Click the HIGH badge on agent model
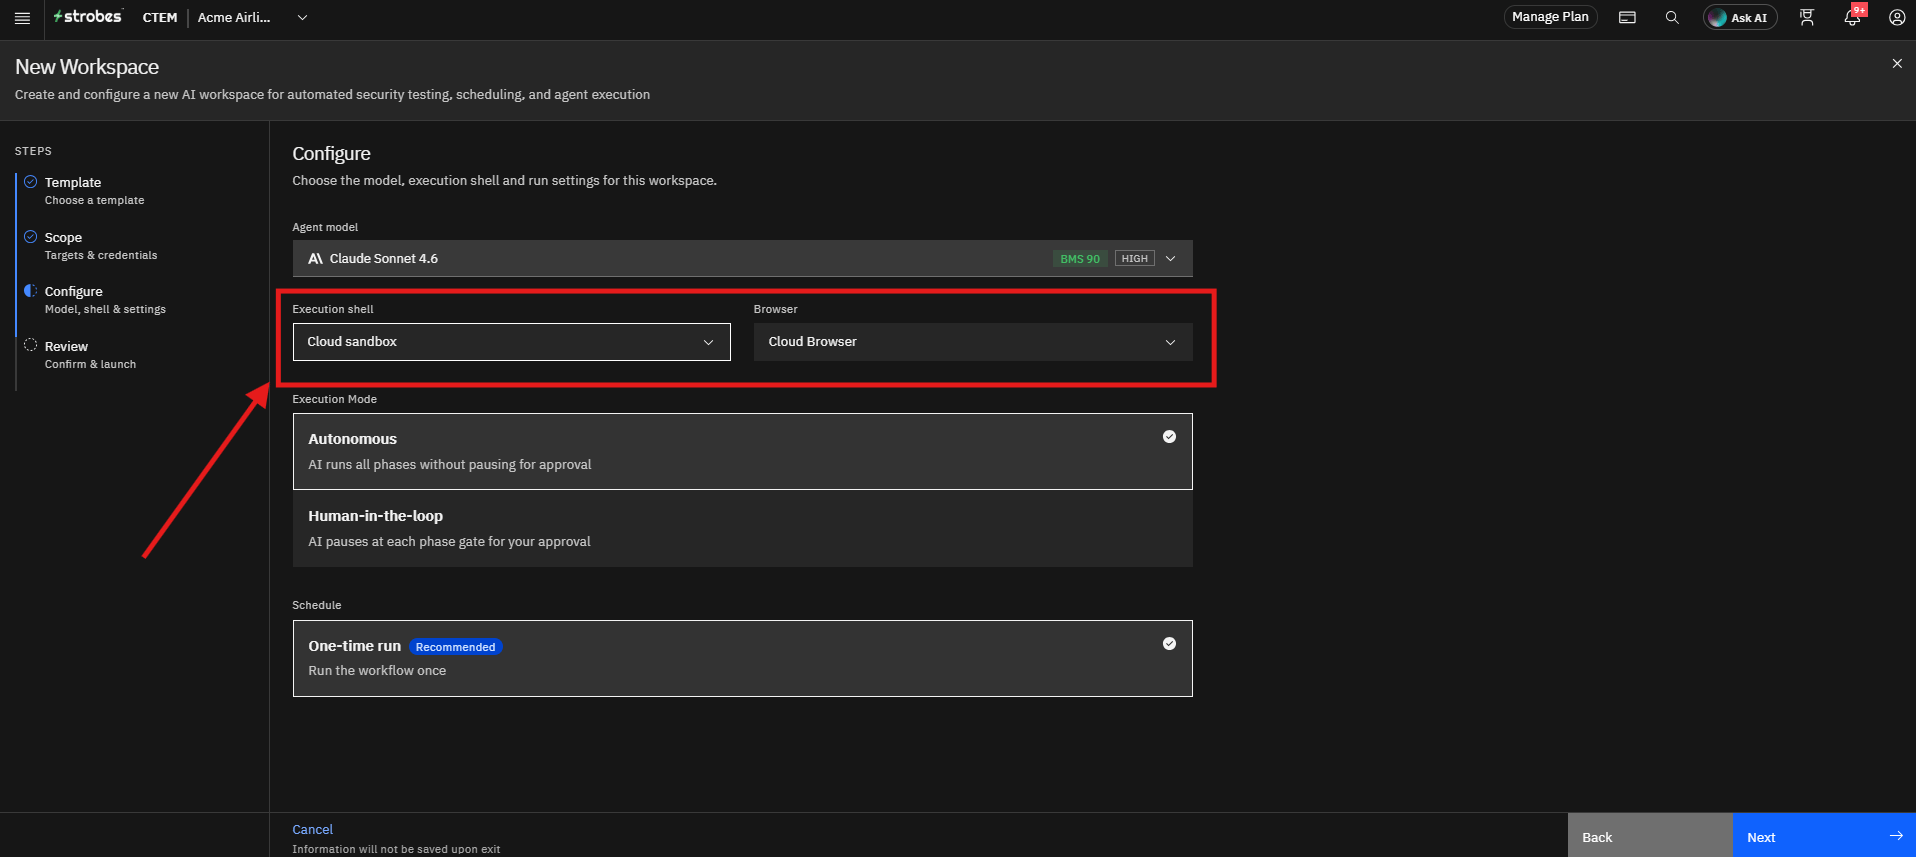Screen dimensions: 1916x857 [x=1135, y=258]
